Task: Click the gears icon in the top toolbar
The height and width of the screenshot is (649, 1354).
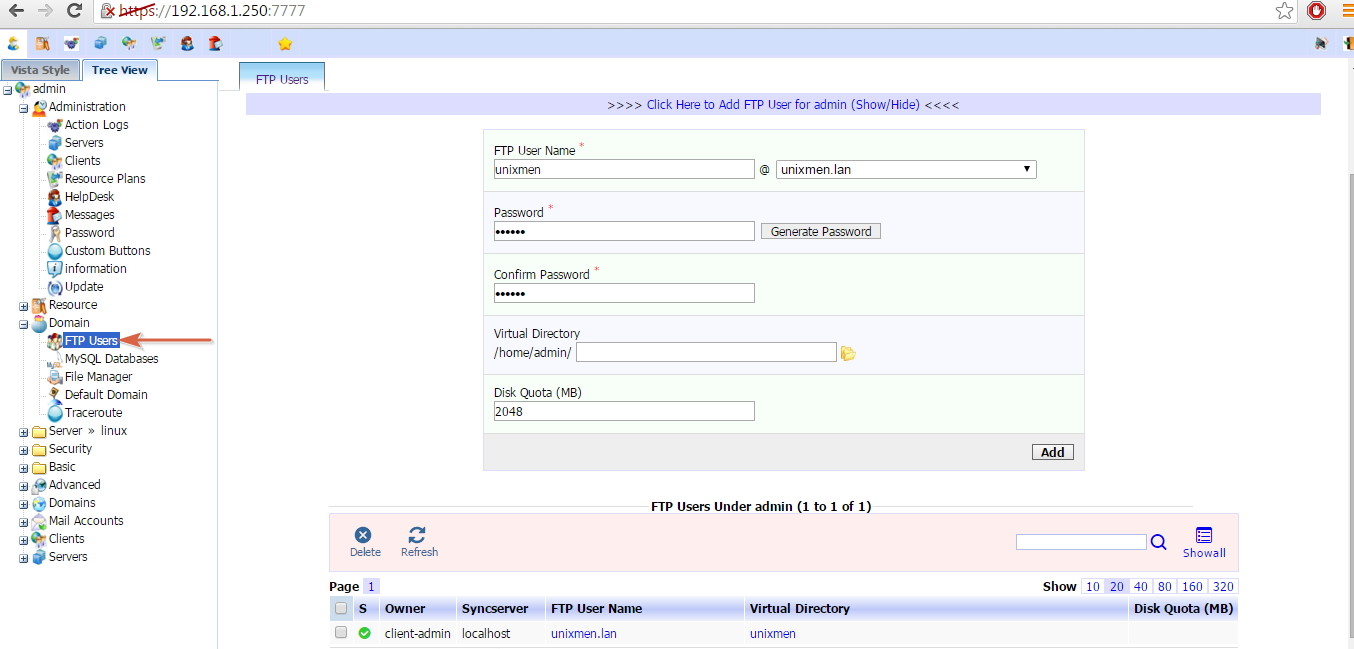Action: click(71, 44)
